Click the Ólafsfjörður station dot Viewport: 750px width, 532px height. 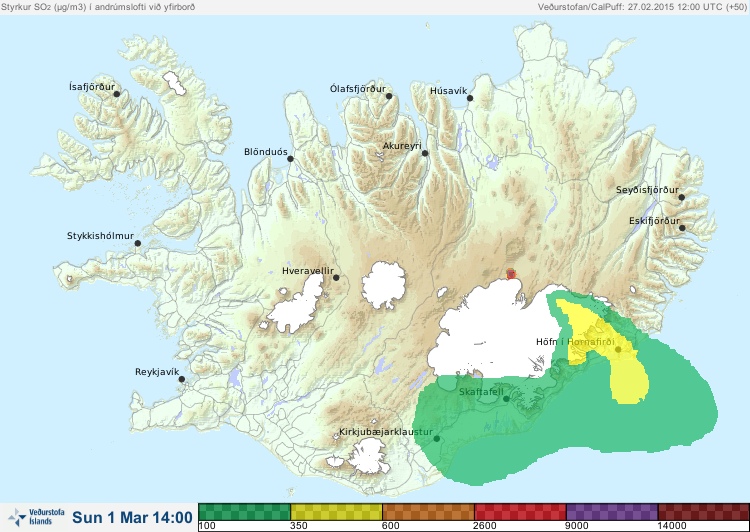[389, 96]
